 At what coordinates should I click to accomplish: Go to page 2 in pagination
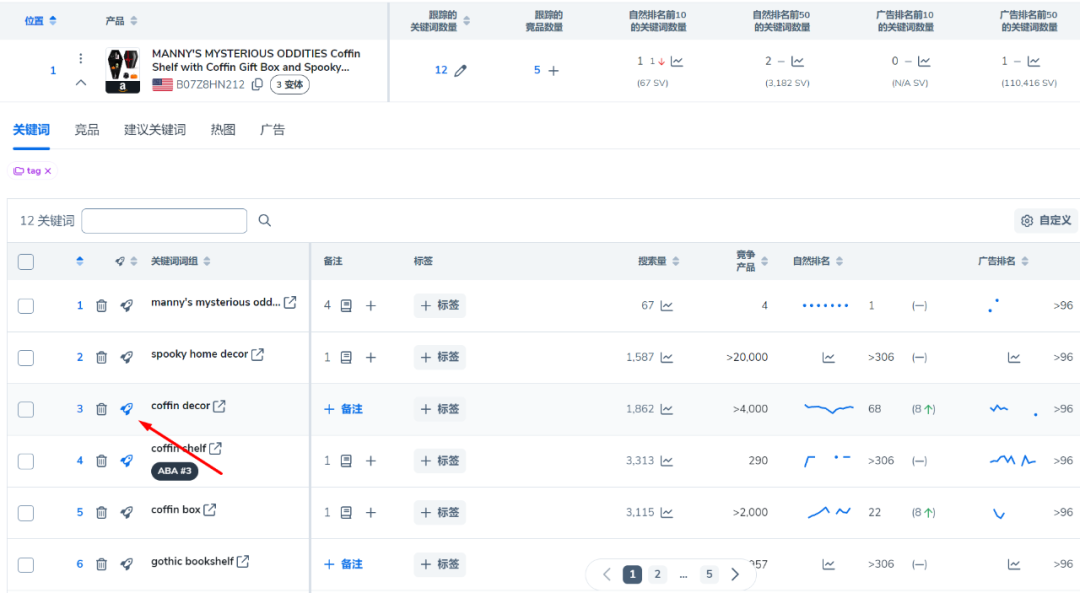[657, 574]
